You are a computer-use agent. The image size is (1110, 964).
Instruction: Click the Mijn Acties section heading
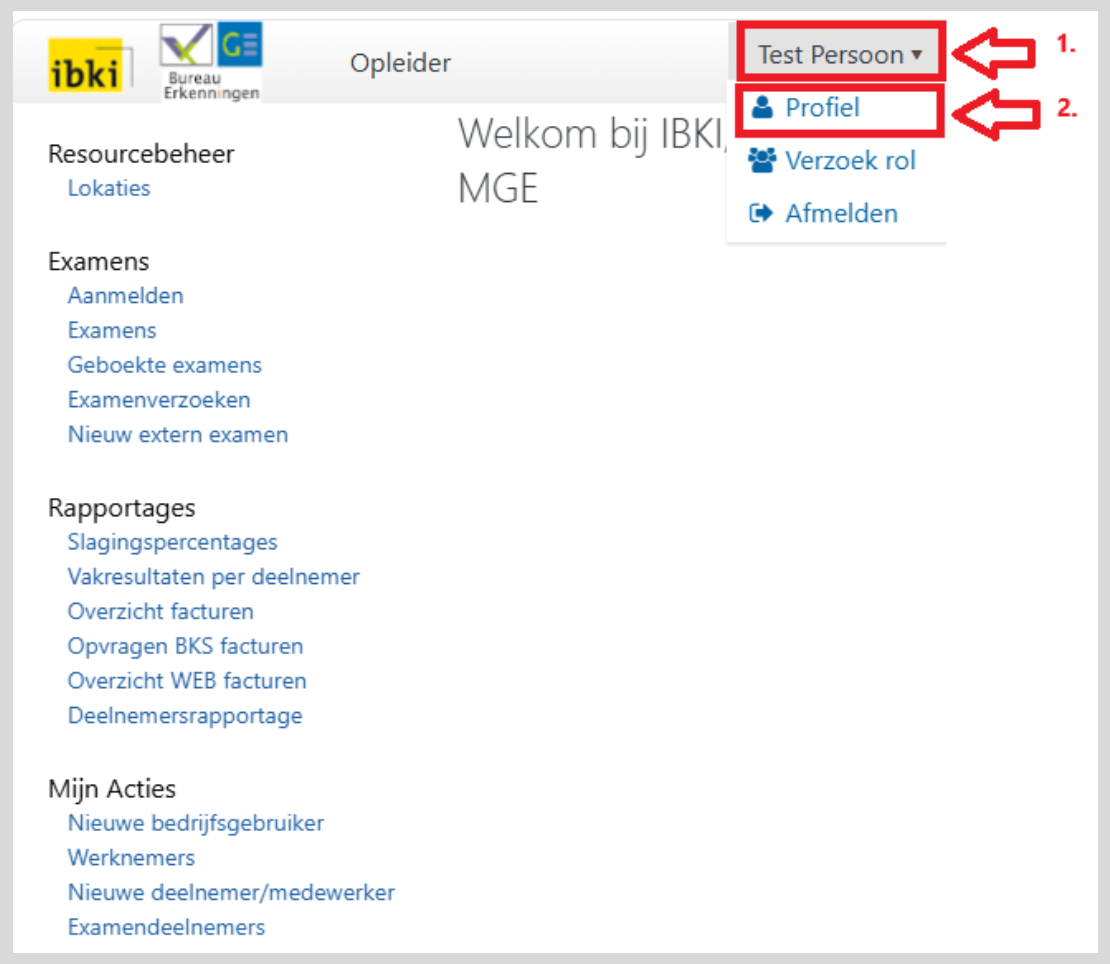(112, 788)
